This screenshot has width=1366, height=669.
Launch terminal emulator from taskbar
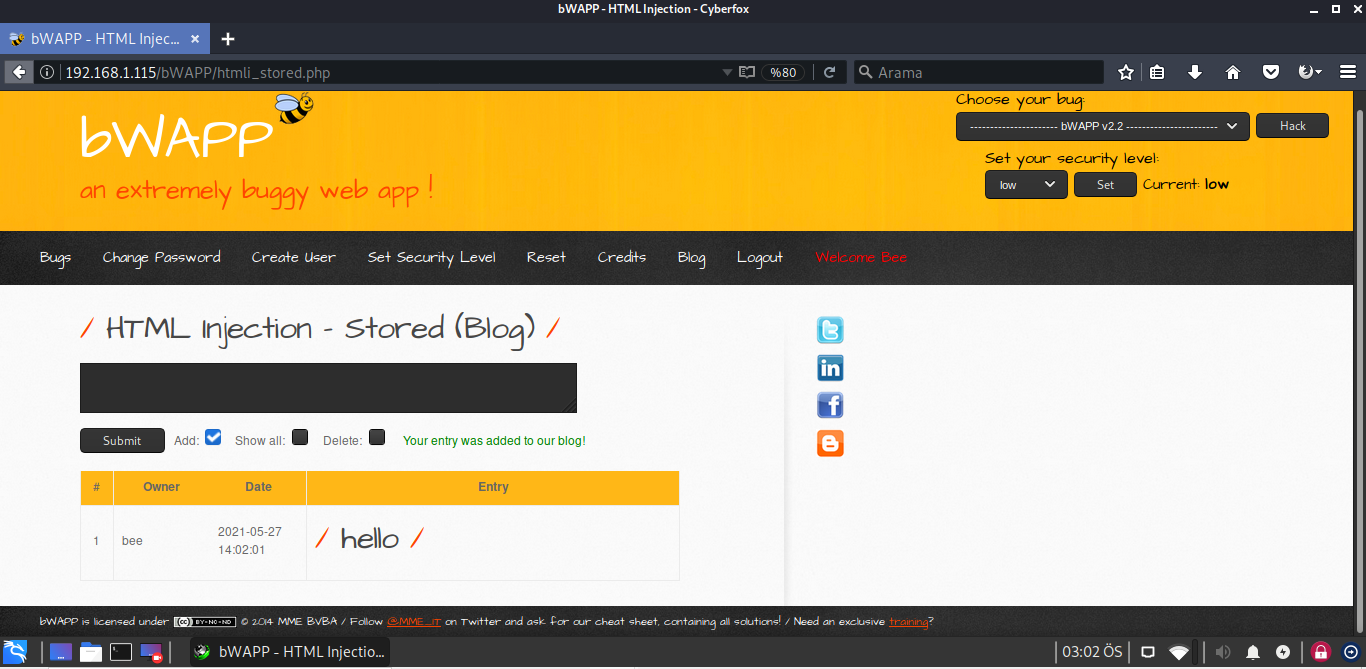click(x=121, y=652)
